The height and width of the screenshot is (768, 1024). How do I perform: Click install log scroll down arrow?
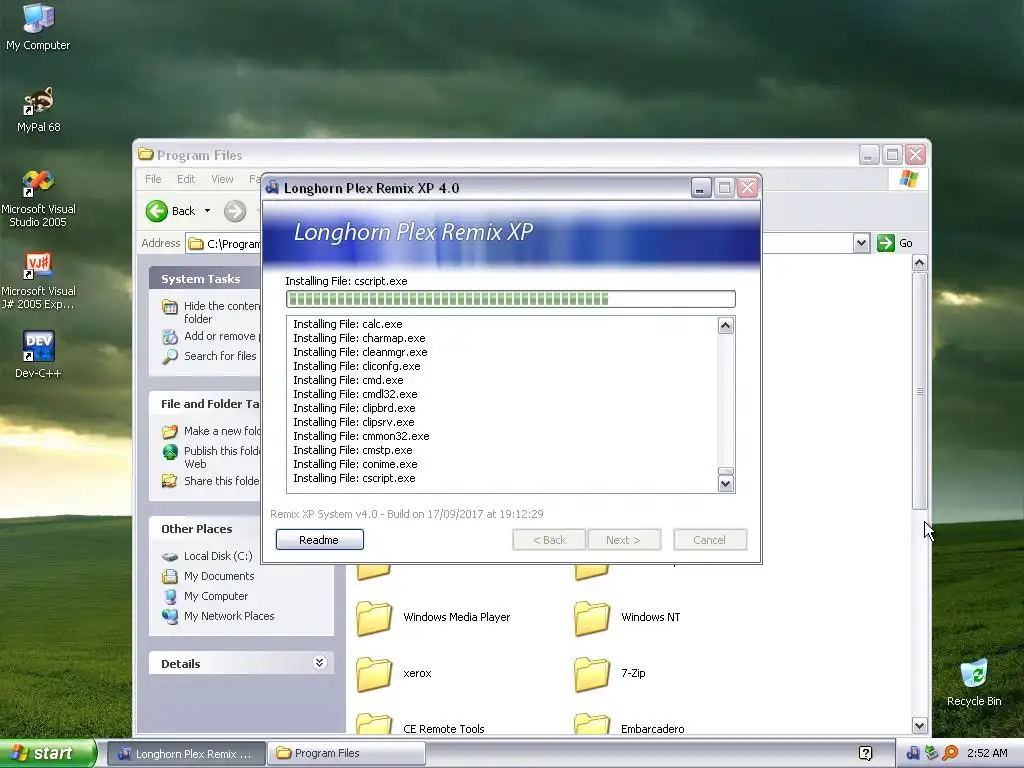click(x=726, y=484)
